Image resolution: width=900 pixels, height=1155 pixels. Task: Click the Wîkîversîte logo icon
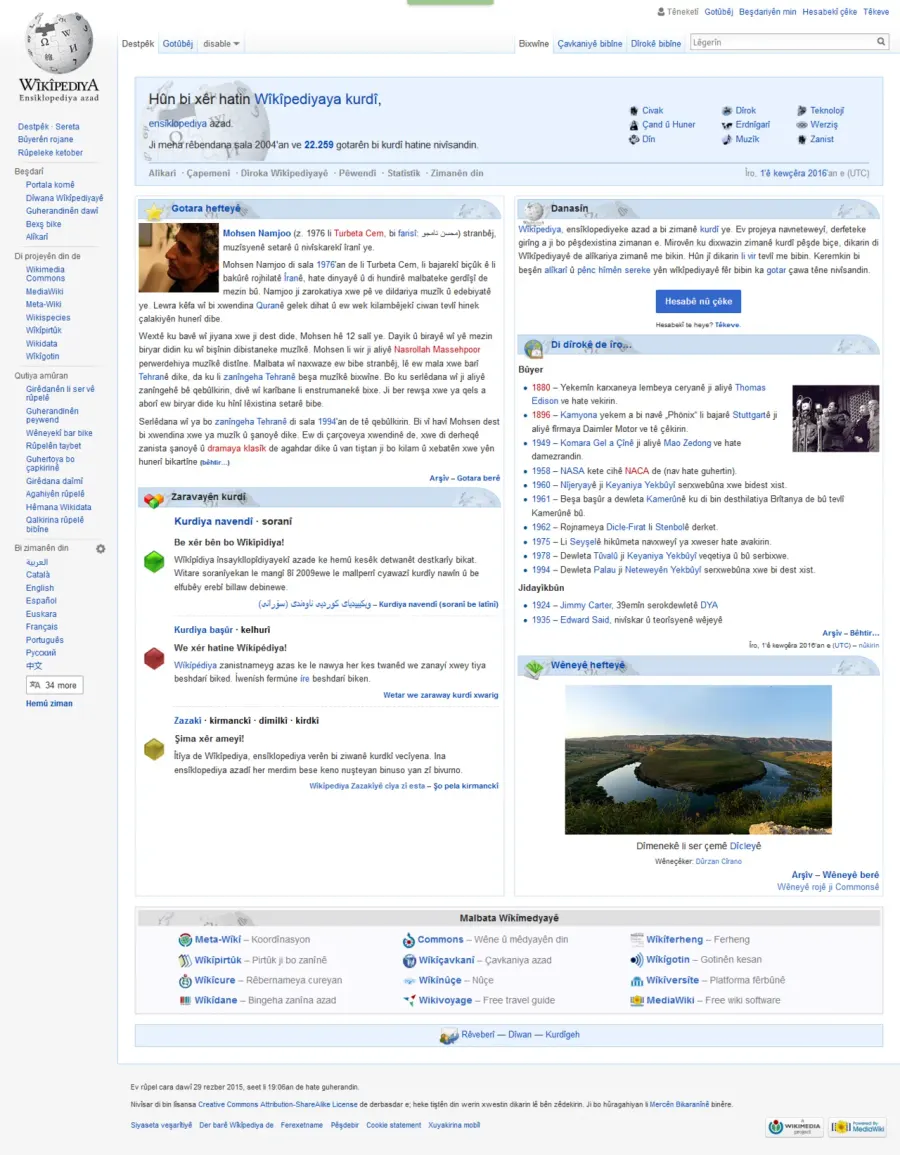click(x=637, y=980)
